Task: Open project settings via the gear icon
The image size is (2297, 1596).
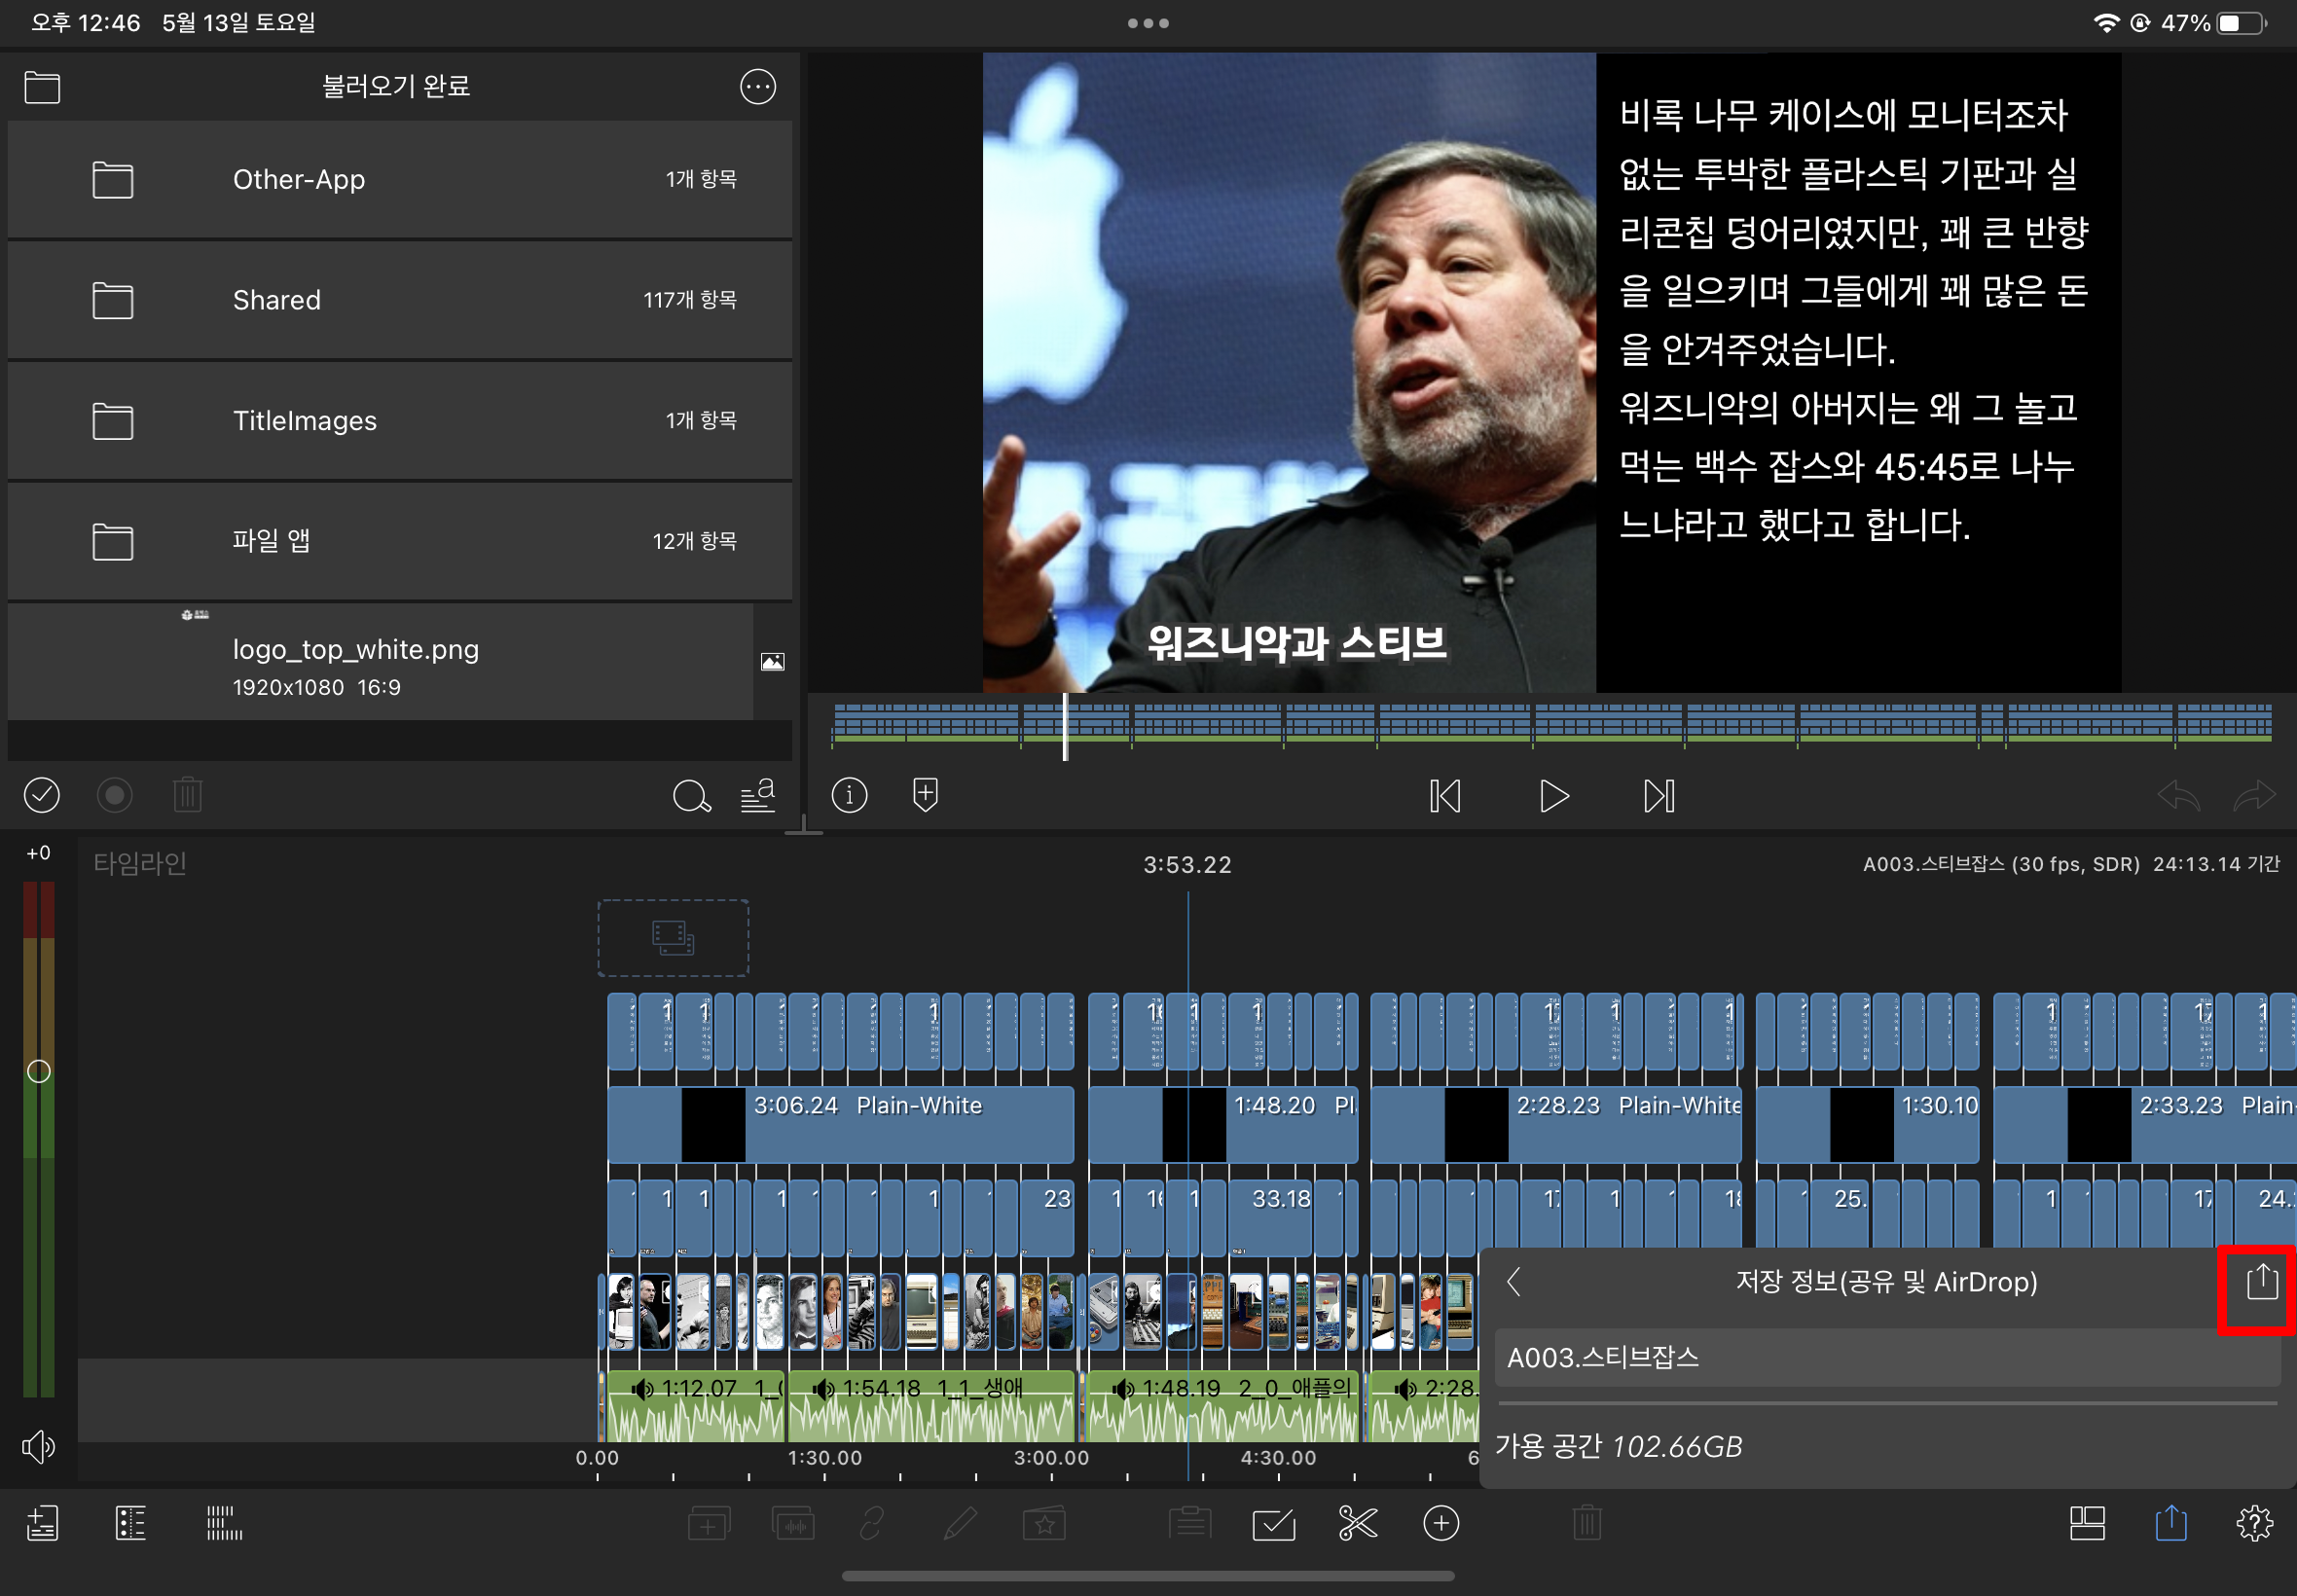Action: [2254, 1524]
